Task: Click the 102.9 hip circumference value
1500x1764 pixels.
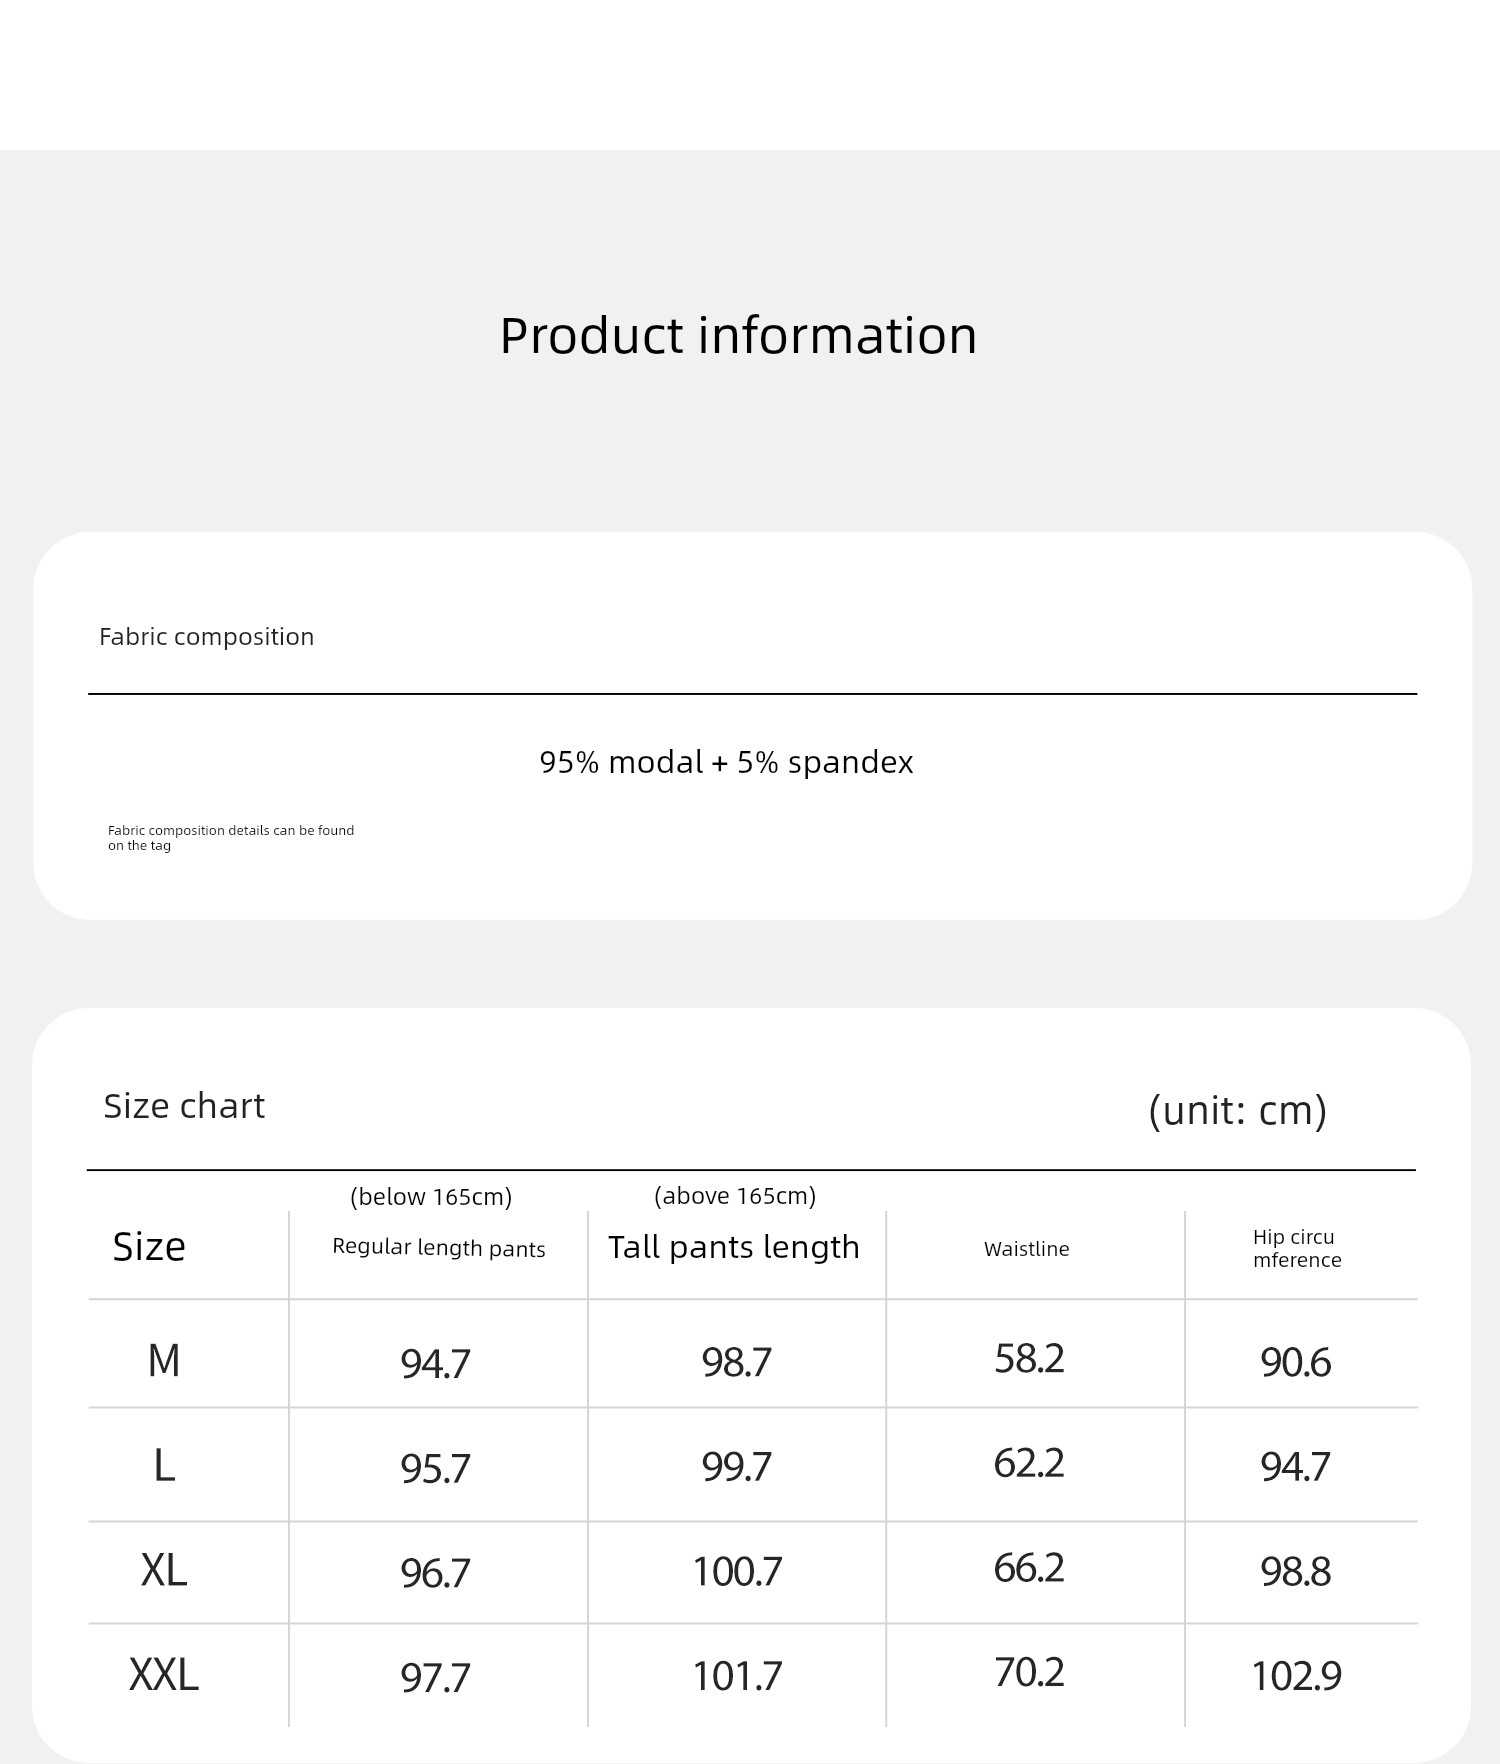Action: click(x=1296, y=1677)
